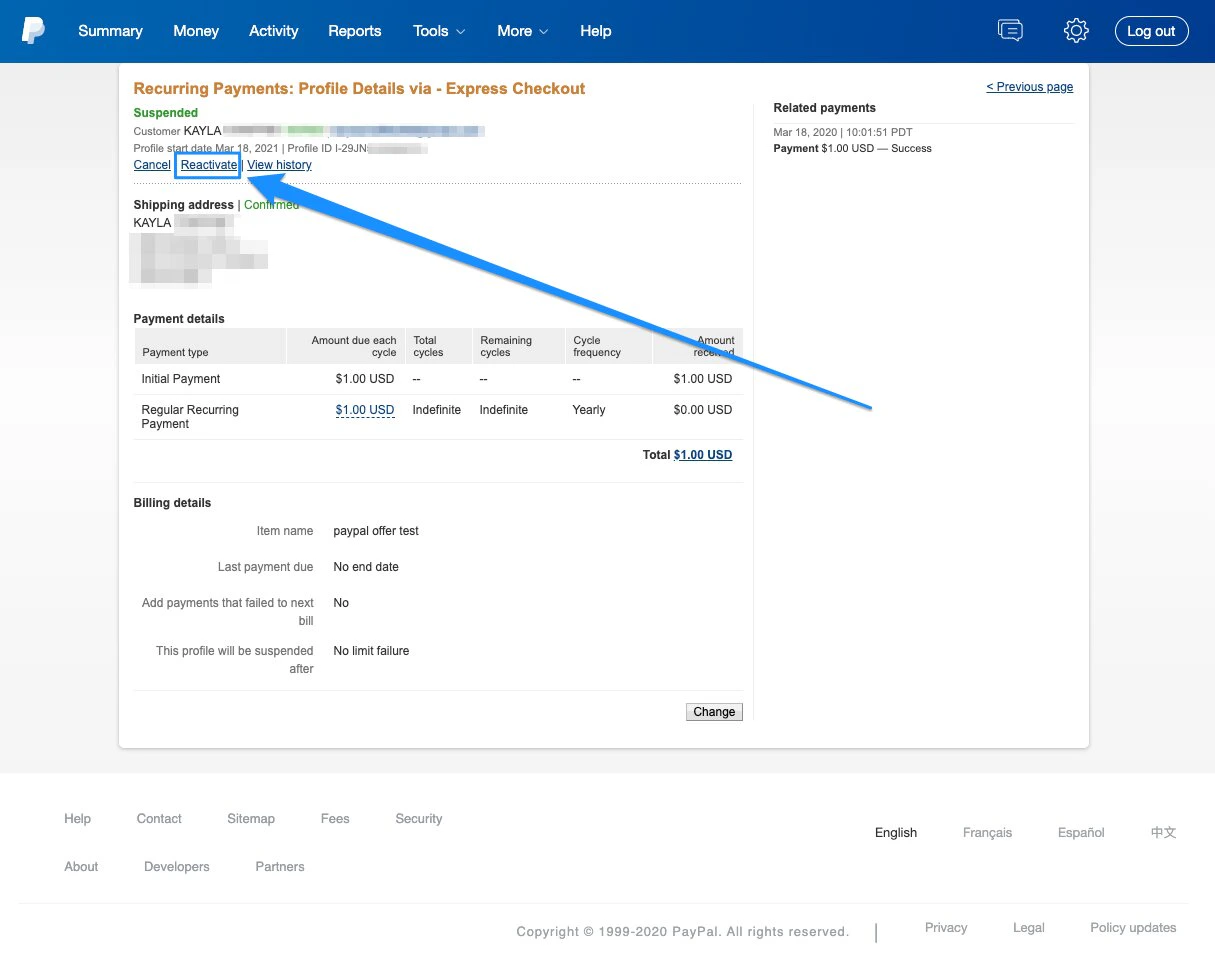Open the Developers footer link
Screen dimensions: 1215x961
pyautogui.click(x=176, y=866)
